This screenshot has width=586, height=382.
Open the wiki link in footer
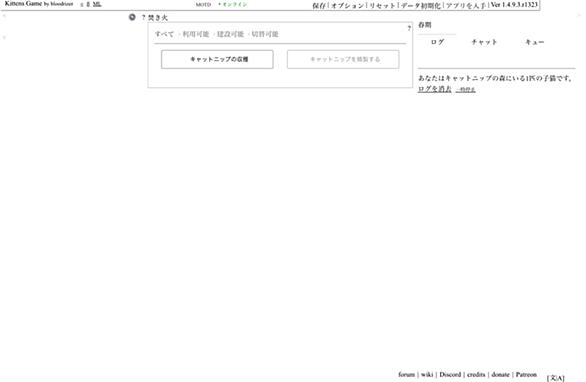pos(427,374)
